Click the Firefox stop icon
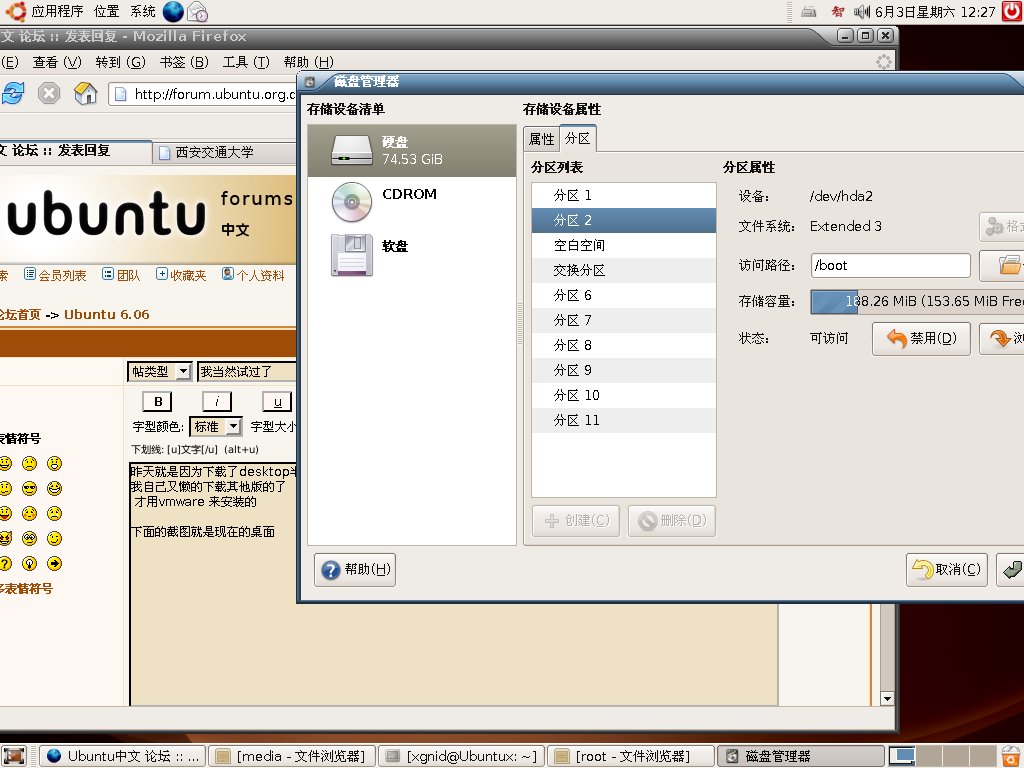1024x768 pixels. click(x=49, y=93)
